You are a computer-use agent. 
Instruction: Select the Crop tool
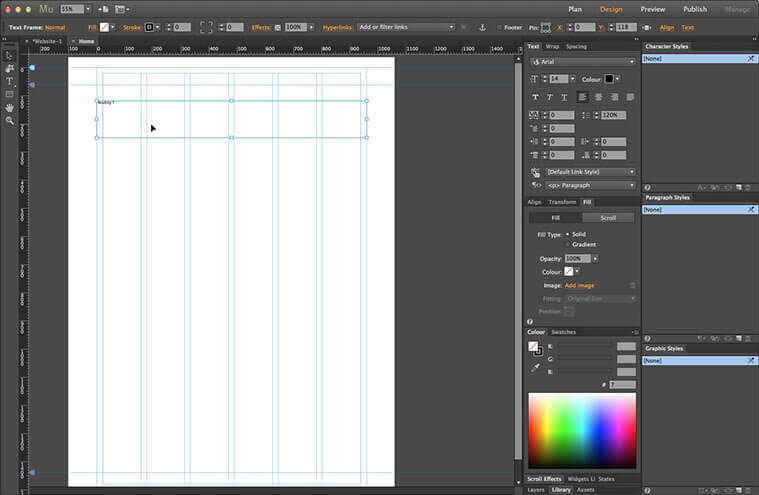pyautogui.click(x=9, y=68)
